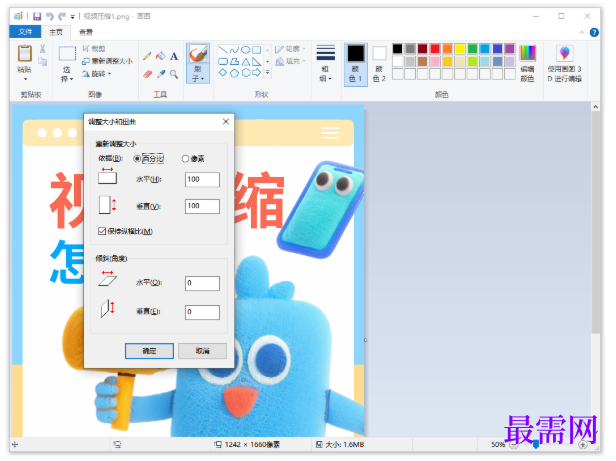Select the Text tool
Screen dimensions: 616x461
(x=174, y=56)
